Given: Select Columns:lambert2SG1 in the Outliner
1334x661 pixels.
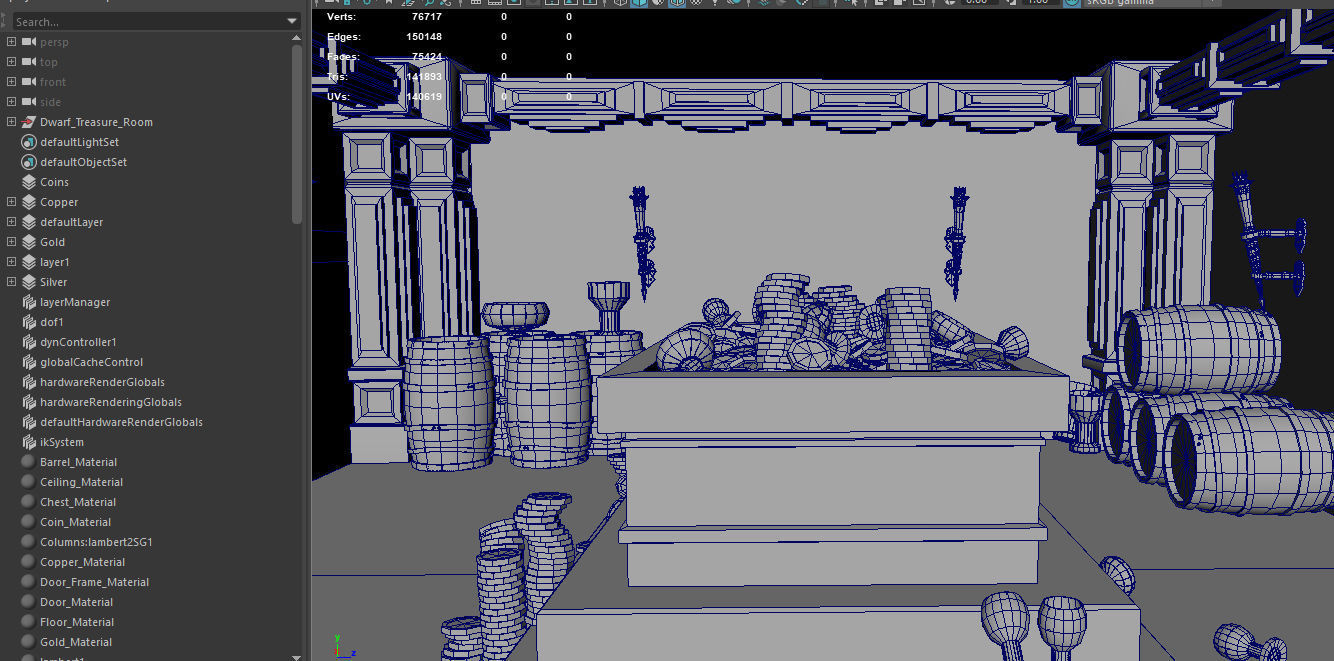Looking at the screenshot, I should pos(96,542).
